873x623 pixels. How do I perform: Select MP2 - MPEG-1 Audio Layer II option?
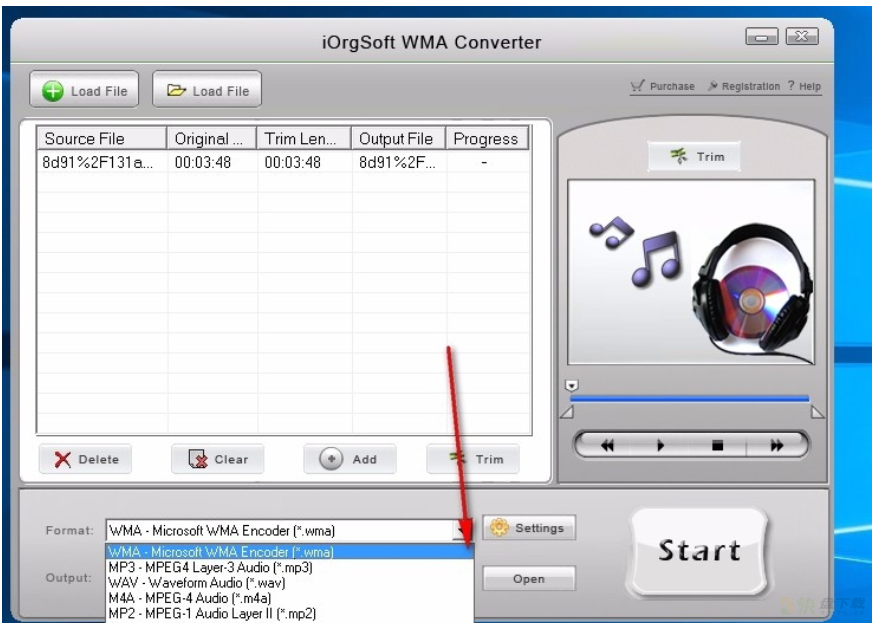pyautogui.click(x=290, y=614)
